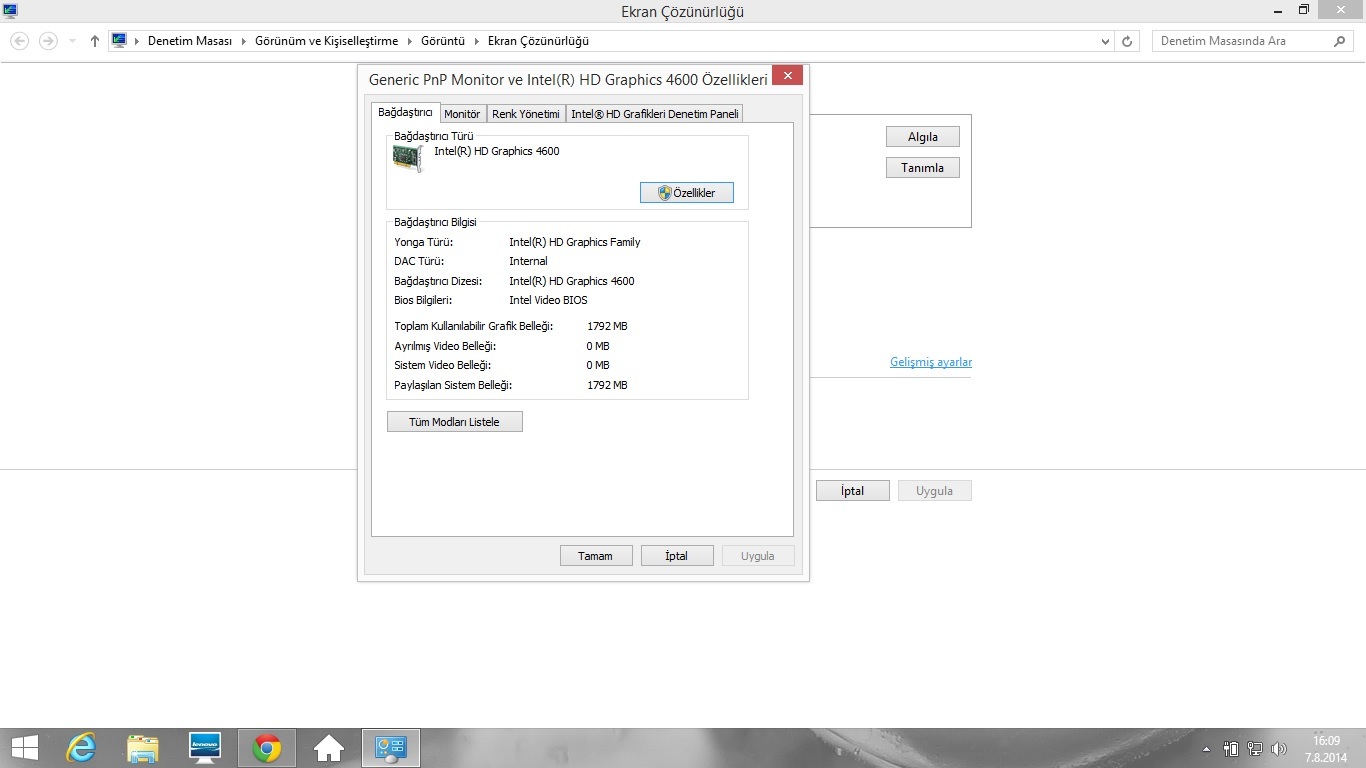This screenshot has height=768, width=1366.
Task: Click the search magnifier icon
Action: tap(1340, 41)
